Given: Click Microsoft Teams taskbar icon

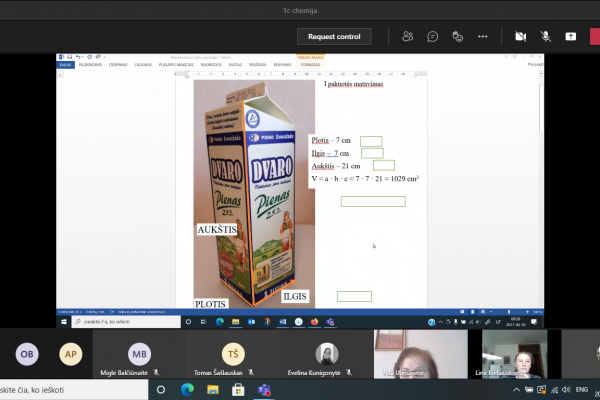Looking at the screenshot, I should tap(264, 390).
